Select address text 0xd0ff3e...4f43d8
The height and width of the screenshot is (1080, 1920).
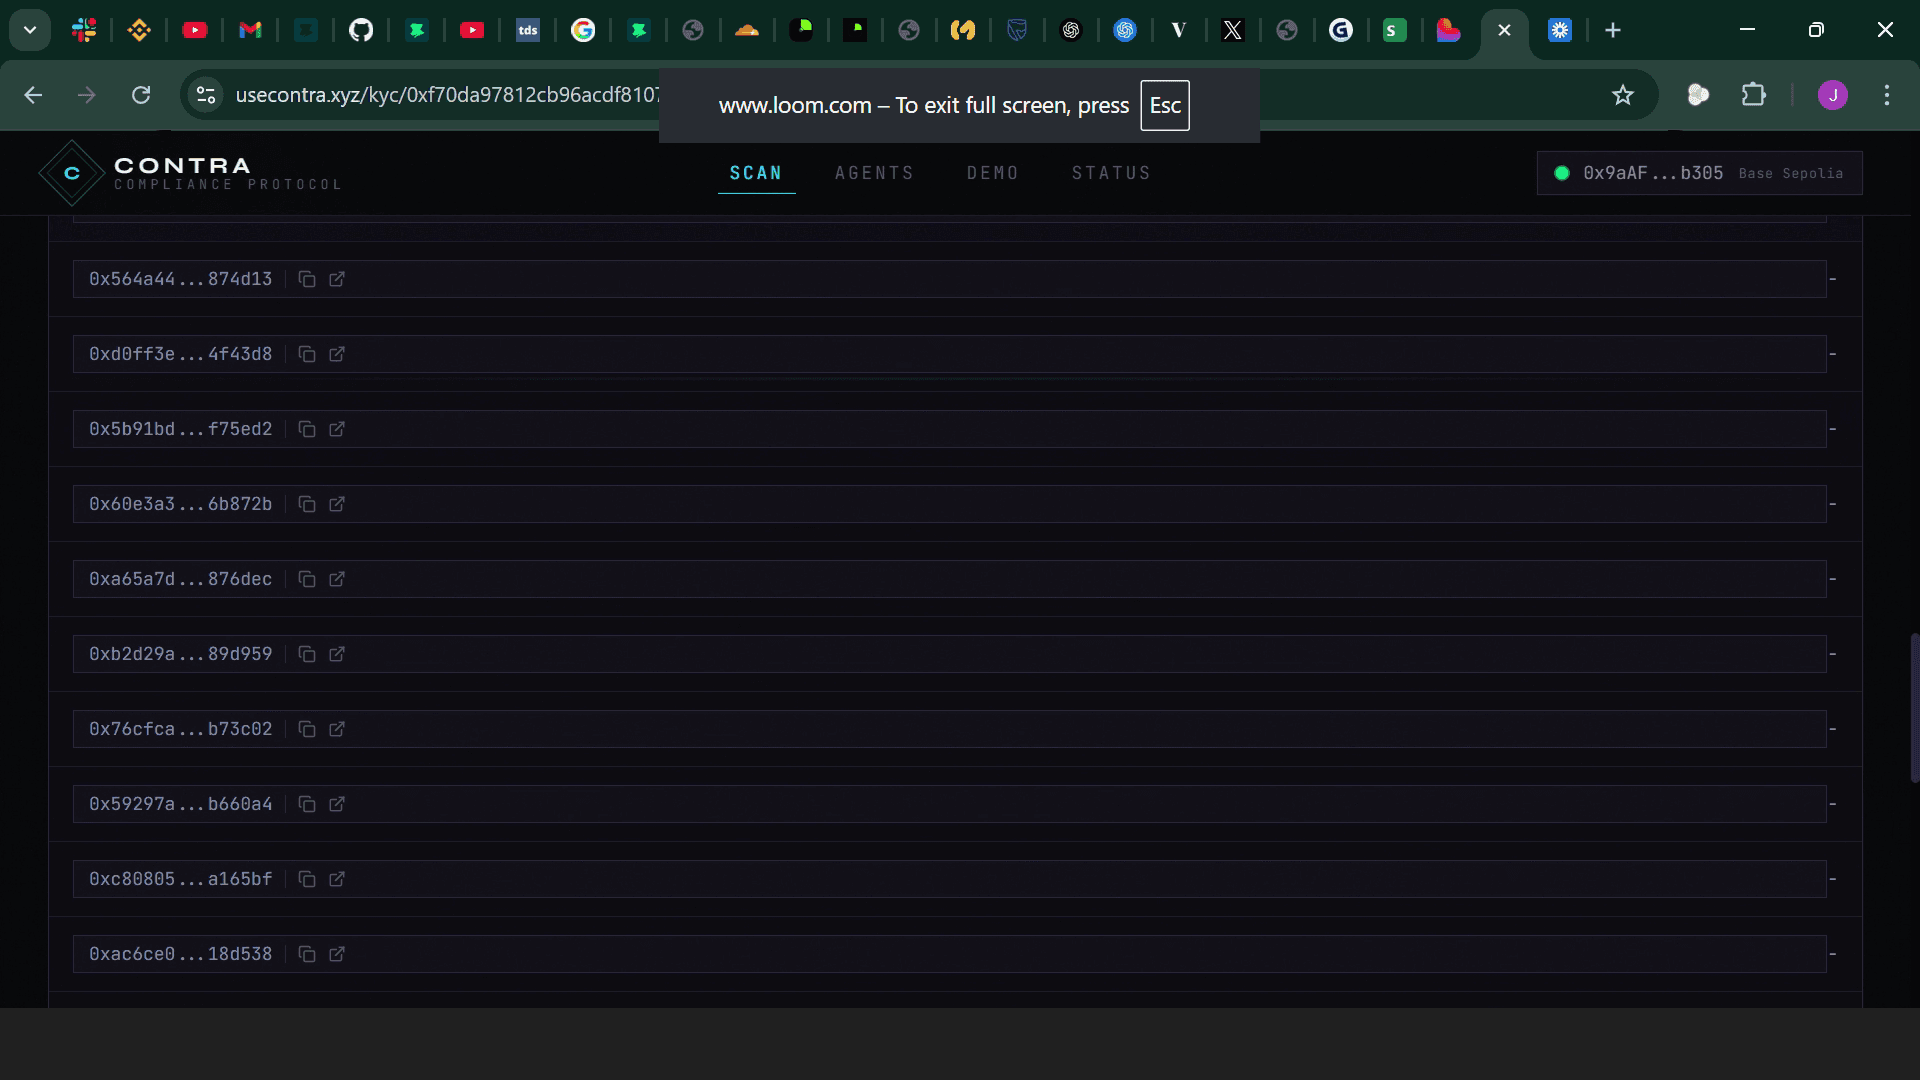[x=180, y=354]
